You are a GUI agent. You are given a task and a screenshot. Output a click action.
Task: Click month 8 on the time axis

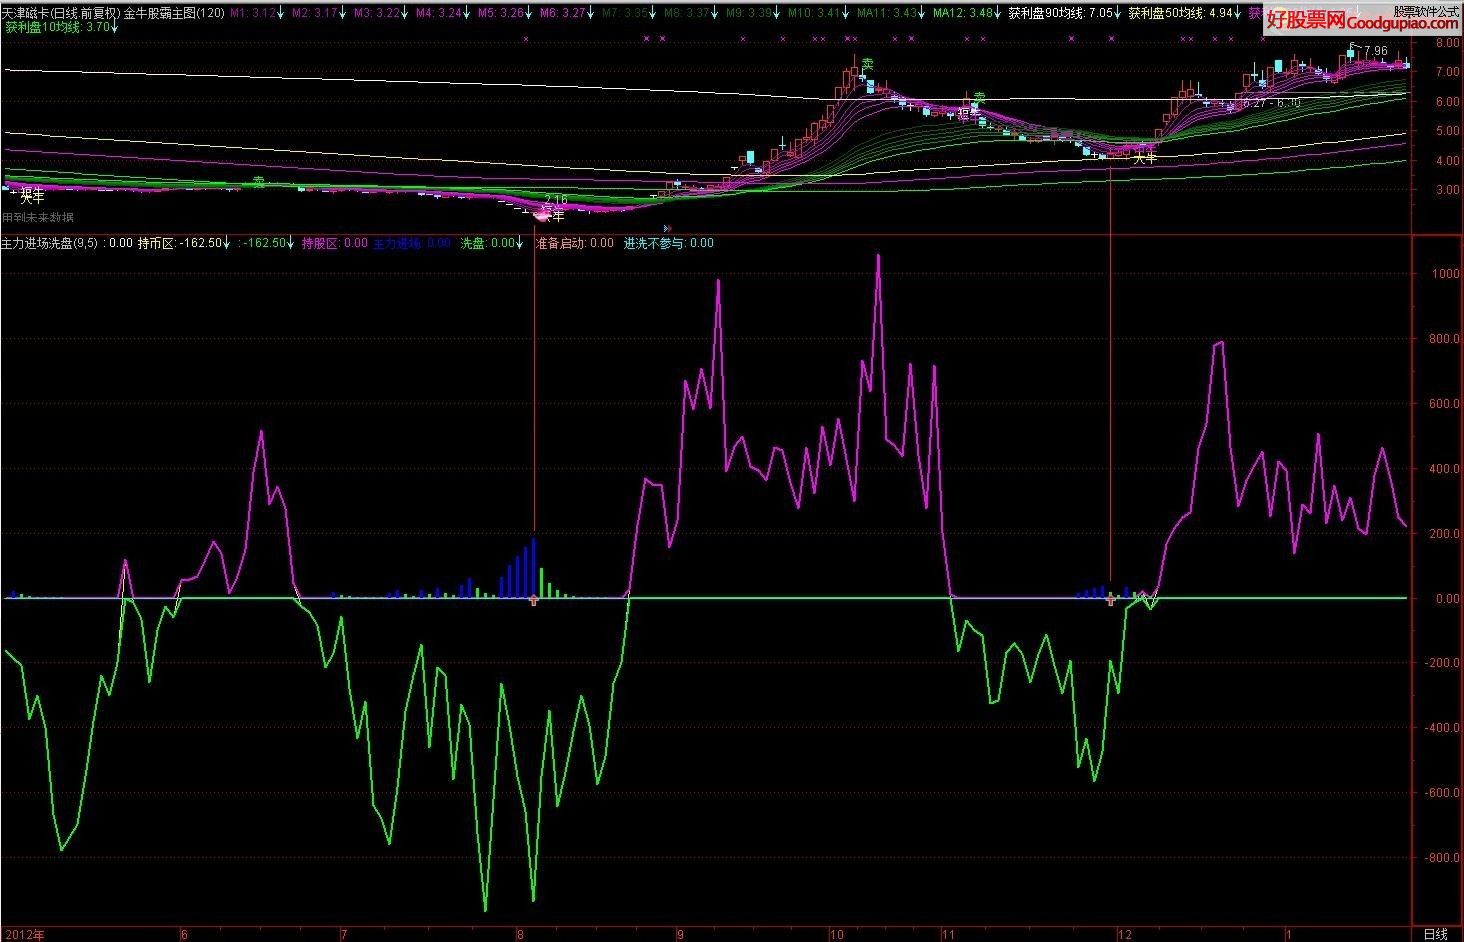tap(520, 934)
